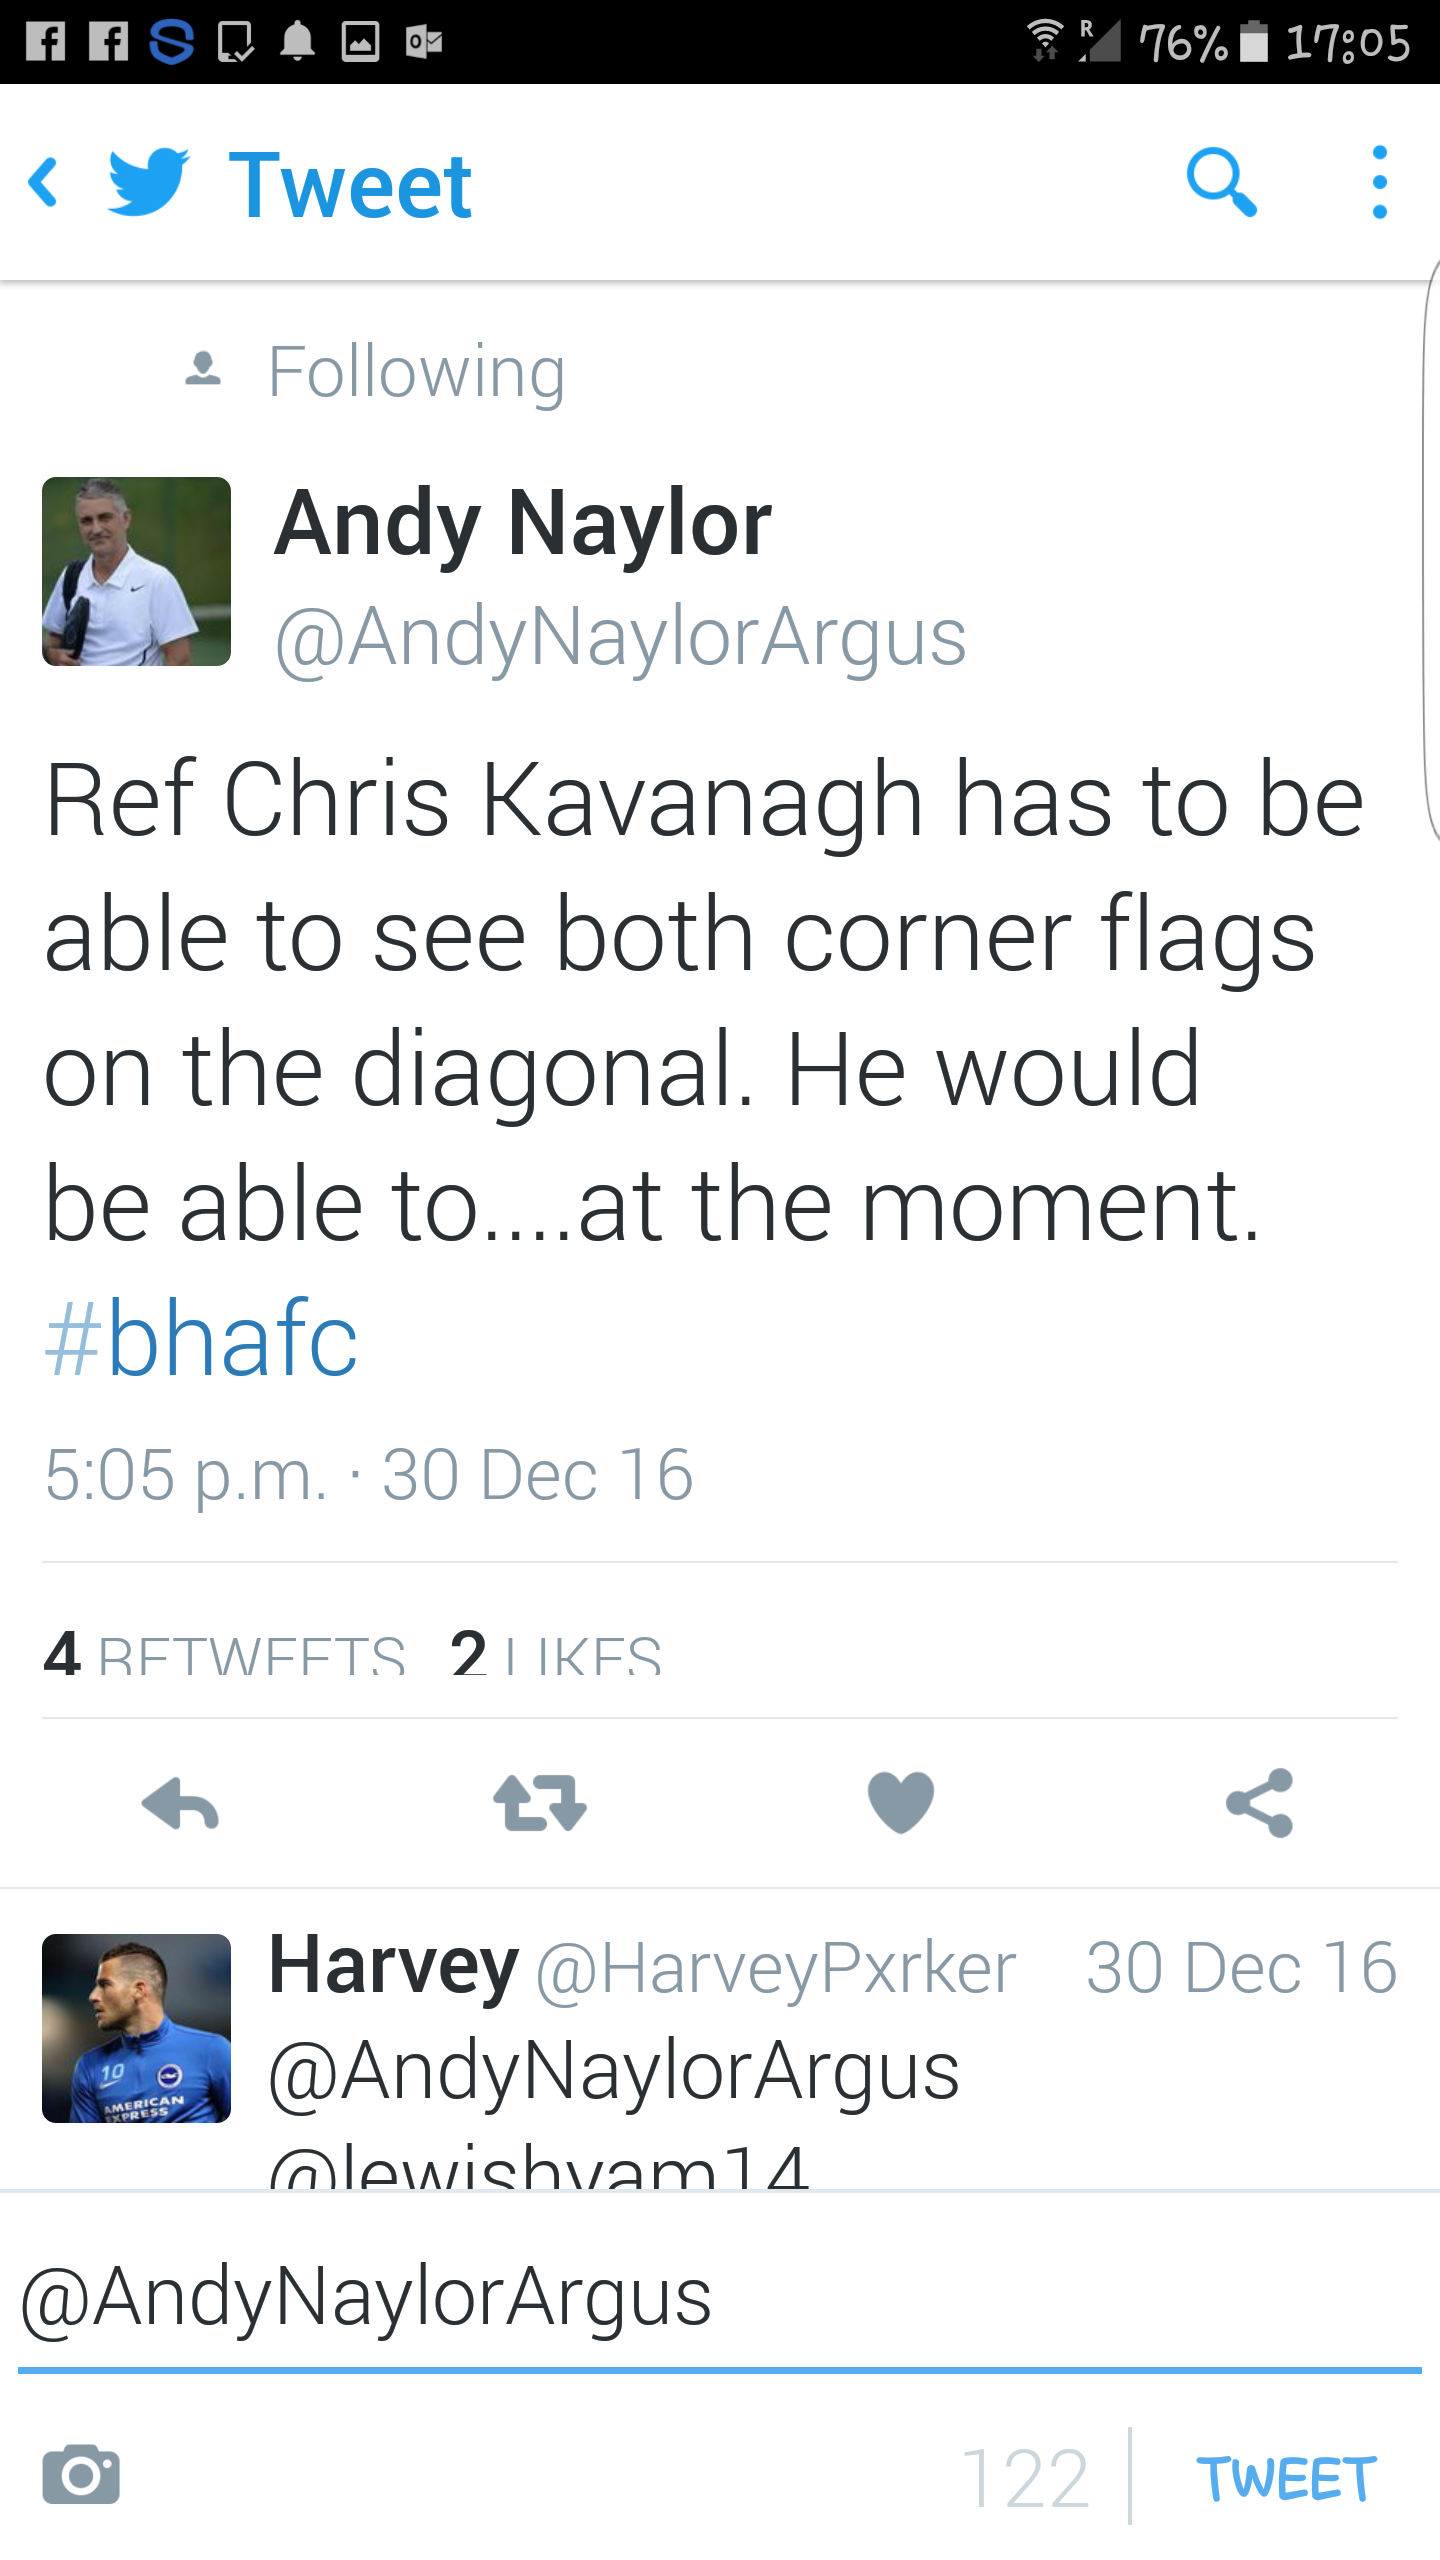Screen dimensions: 1440x2560
Task: Open Harvey's profile avatar
Action: pos(136,2028)
